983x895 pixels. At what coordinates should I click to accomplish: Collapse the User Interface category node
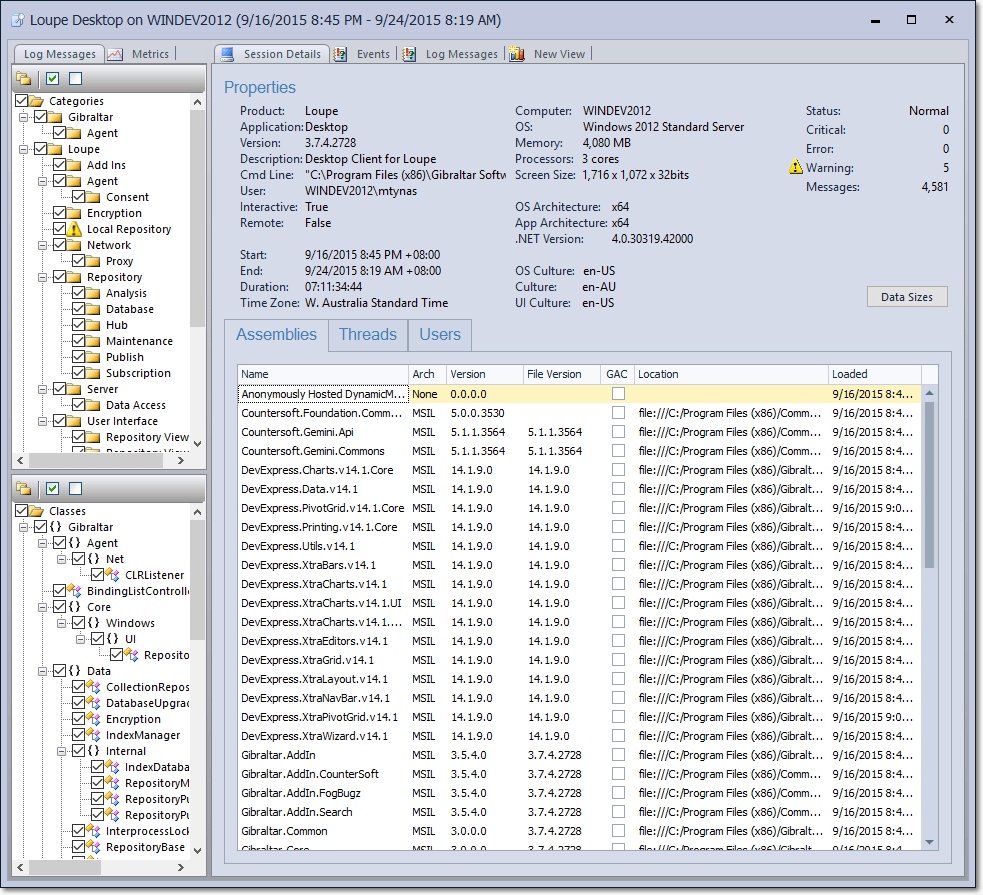coord(42,421)
